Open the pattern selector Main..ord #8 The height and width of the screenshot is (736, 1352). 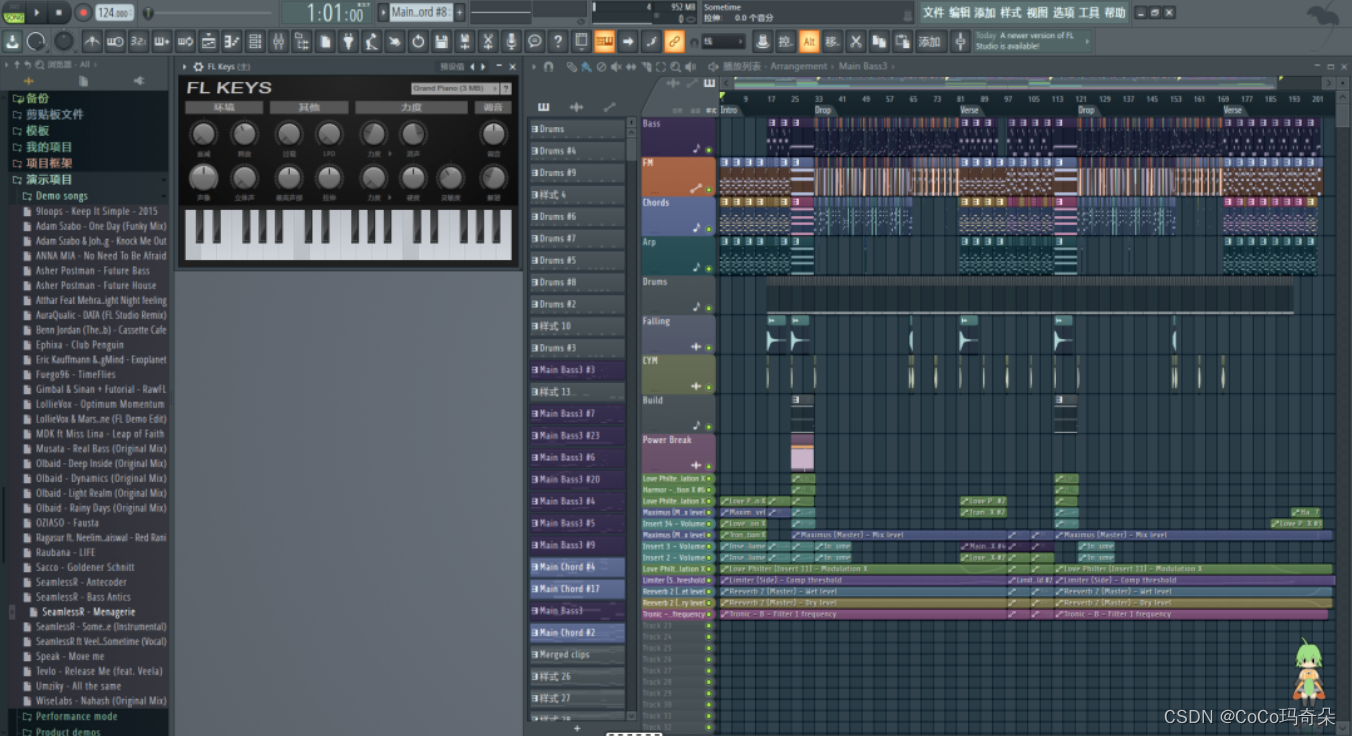pyautogui.click(x=420, y=12)
